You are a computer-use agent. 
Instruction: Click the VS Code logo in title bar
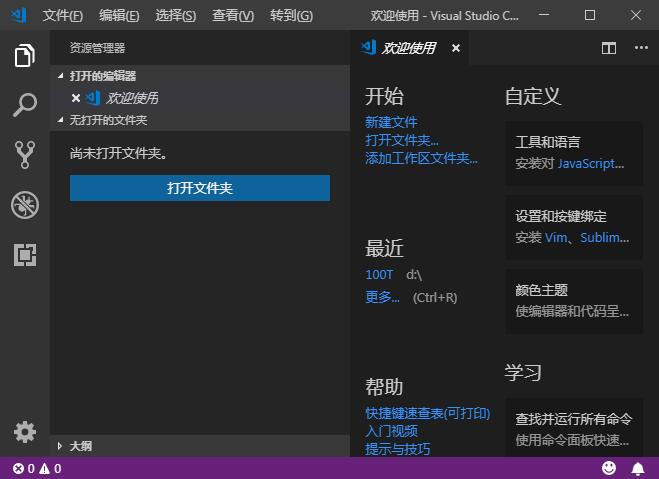pos(19,15)
